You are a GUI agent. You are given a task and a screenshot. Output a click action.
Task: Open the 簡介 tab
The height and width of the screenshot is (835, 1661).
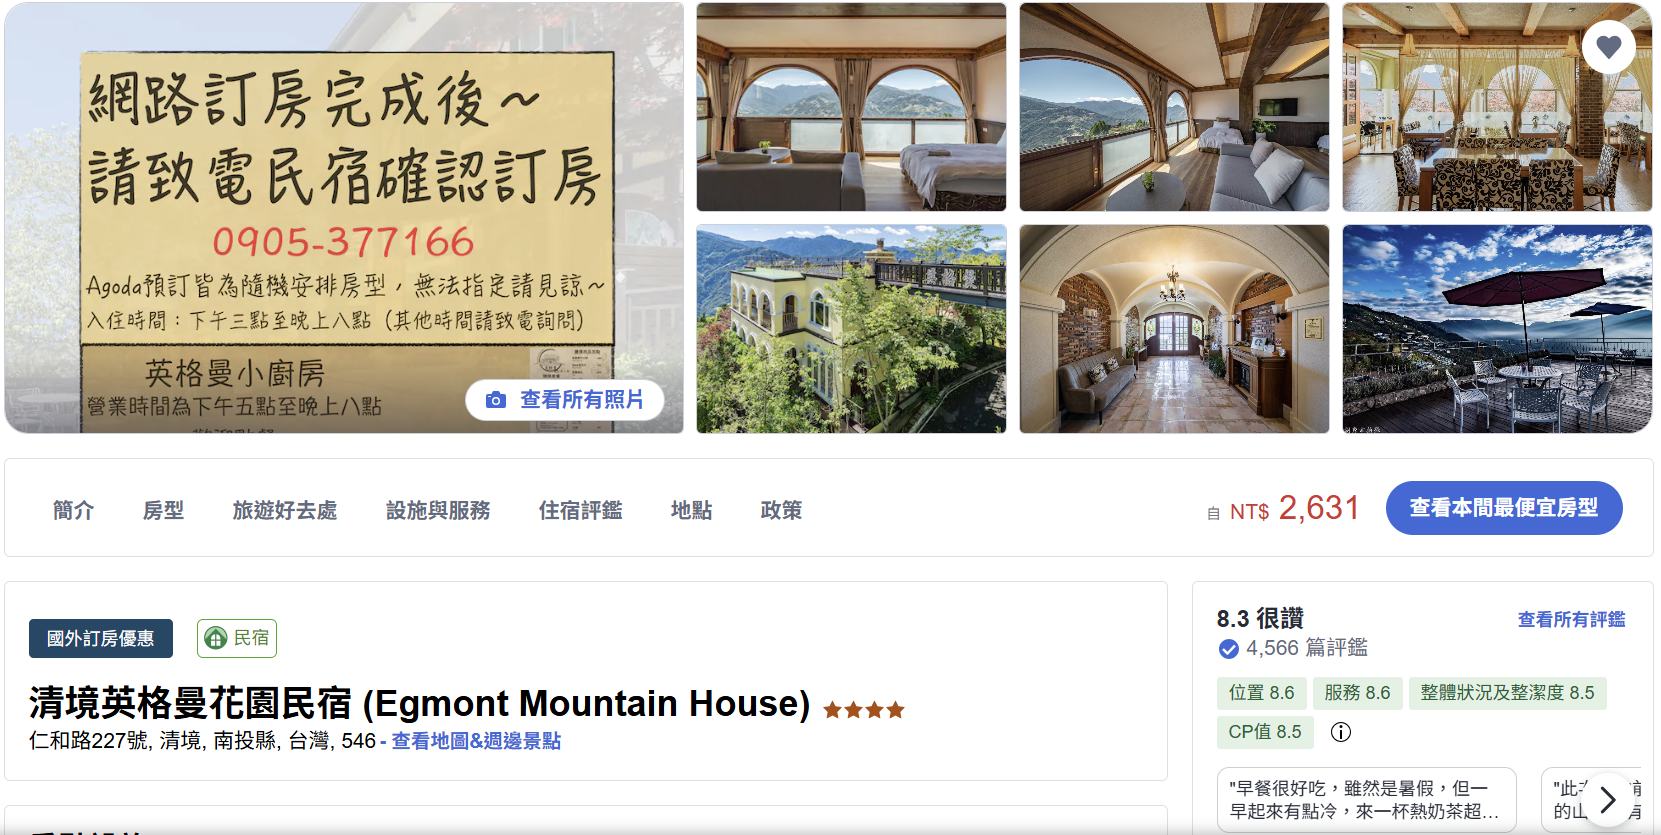74,510
